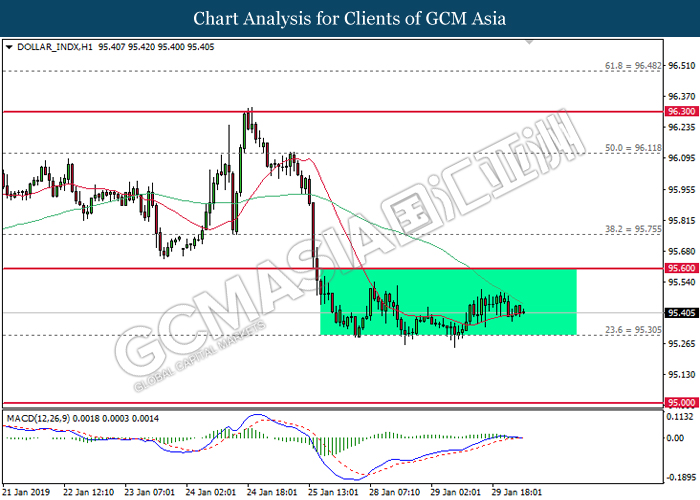Click the 29 Jan 02:01 time label
Viewport: 700px width, 500px height.
(x=455, y=492)
